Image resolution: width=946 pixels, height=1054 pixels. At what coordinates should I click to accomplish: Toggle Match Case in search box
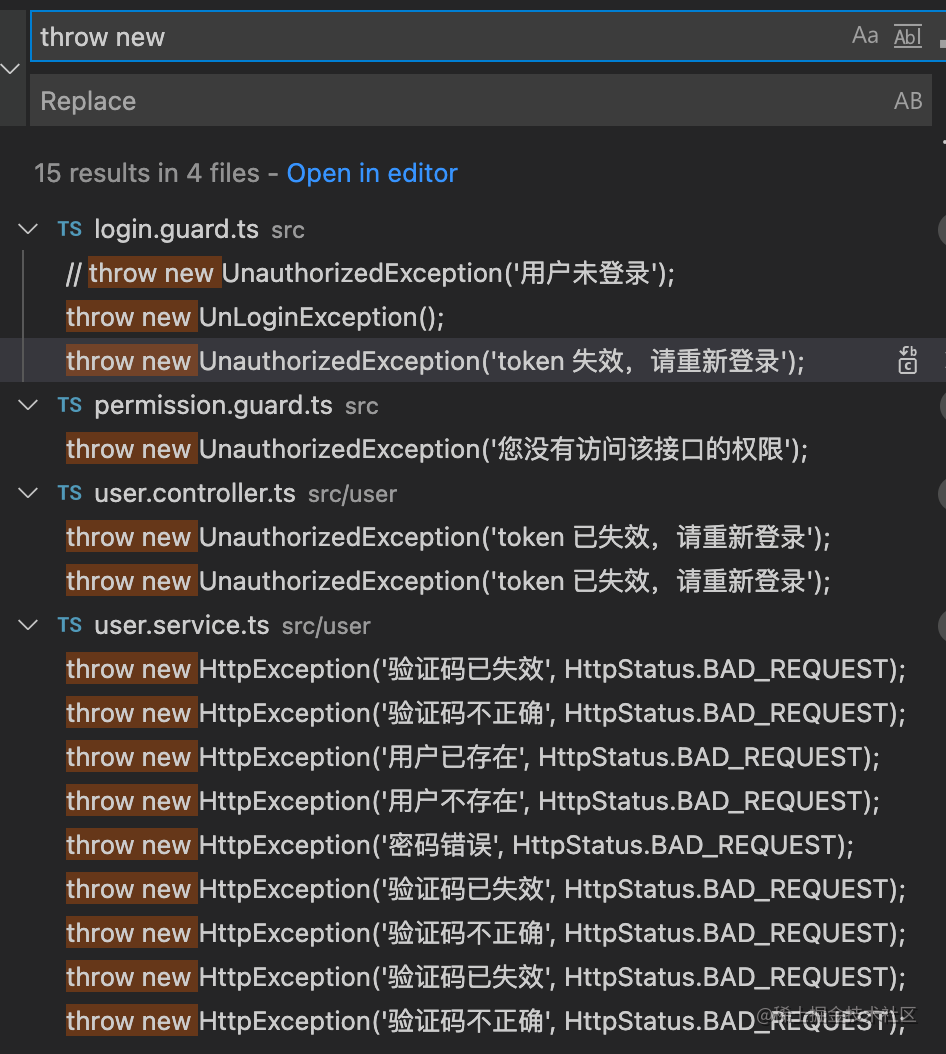click(864, 37)
